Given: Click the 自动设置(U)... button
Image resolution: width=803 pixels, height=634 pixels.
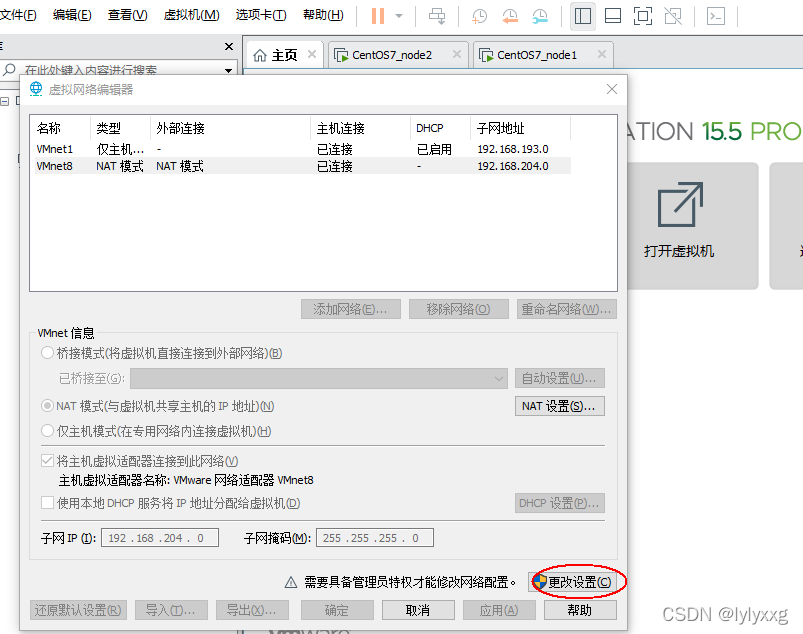Looking at the screenshot, I should (x=559, y=378).
